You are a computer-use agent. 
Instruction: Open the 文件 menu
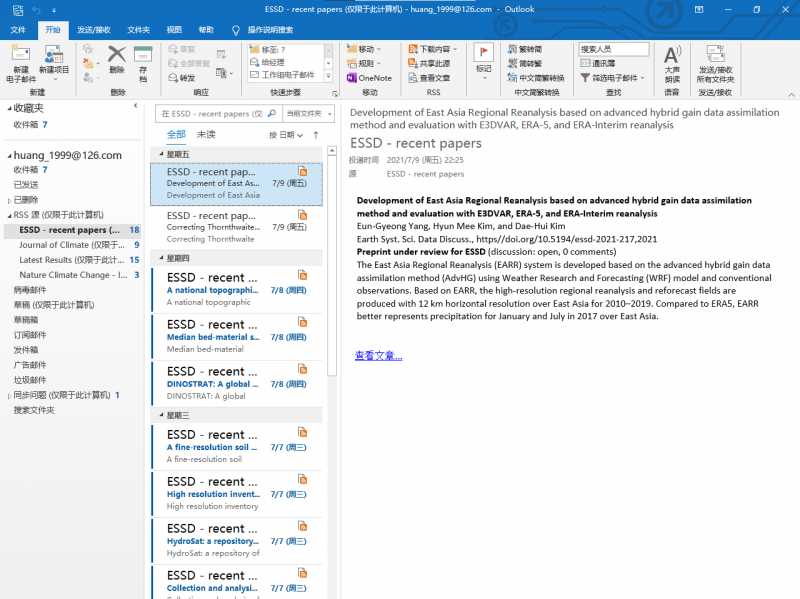(18, 30)
